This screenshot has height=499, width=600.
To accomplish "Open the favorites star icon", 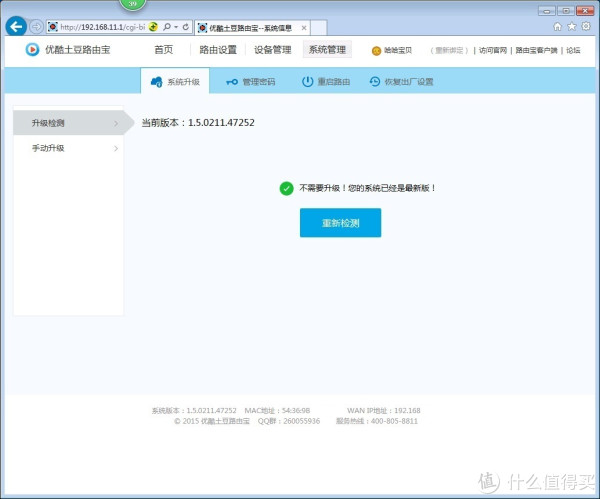I will [572, 26].
